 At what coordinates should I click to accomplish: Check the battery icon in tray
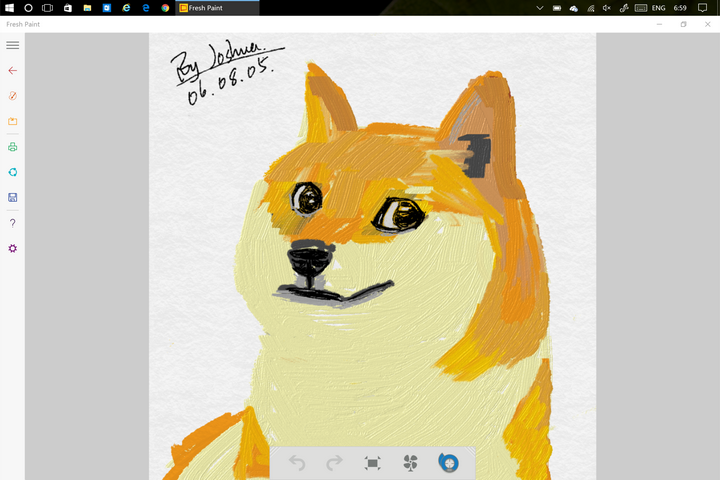[557, 8]
